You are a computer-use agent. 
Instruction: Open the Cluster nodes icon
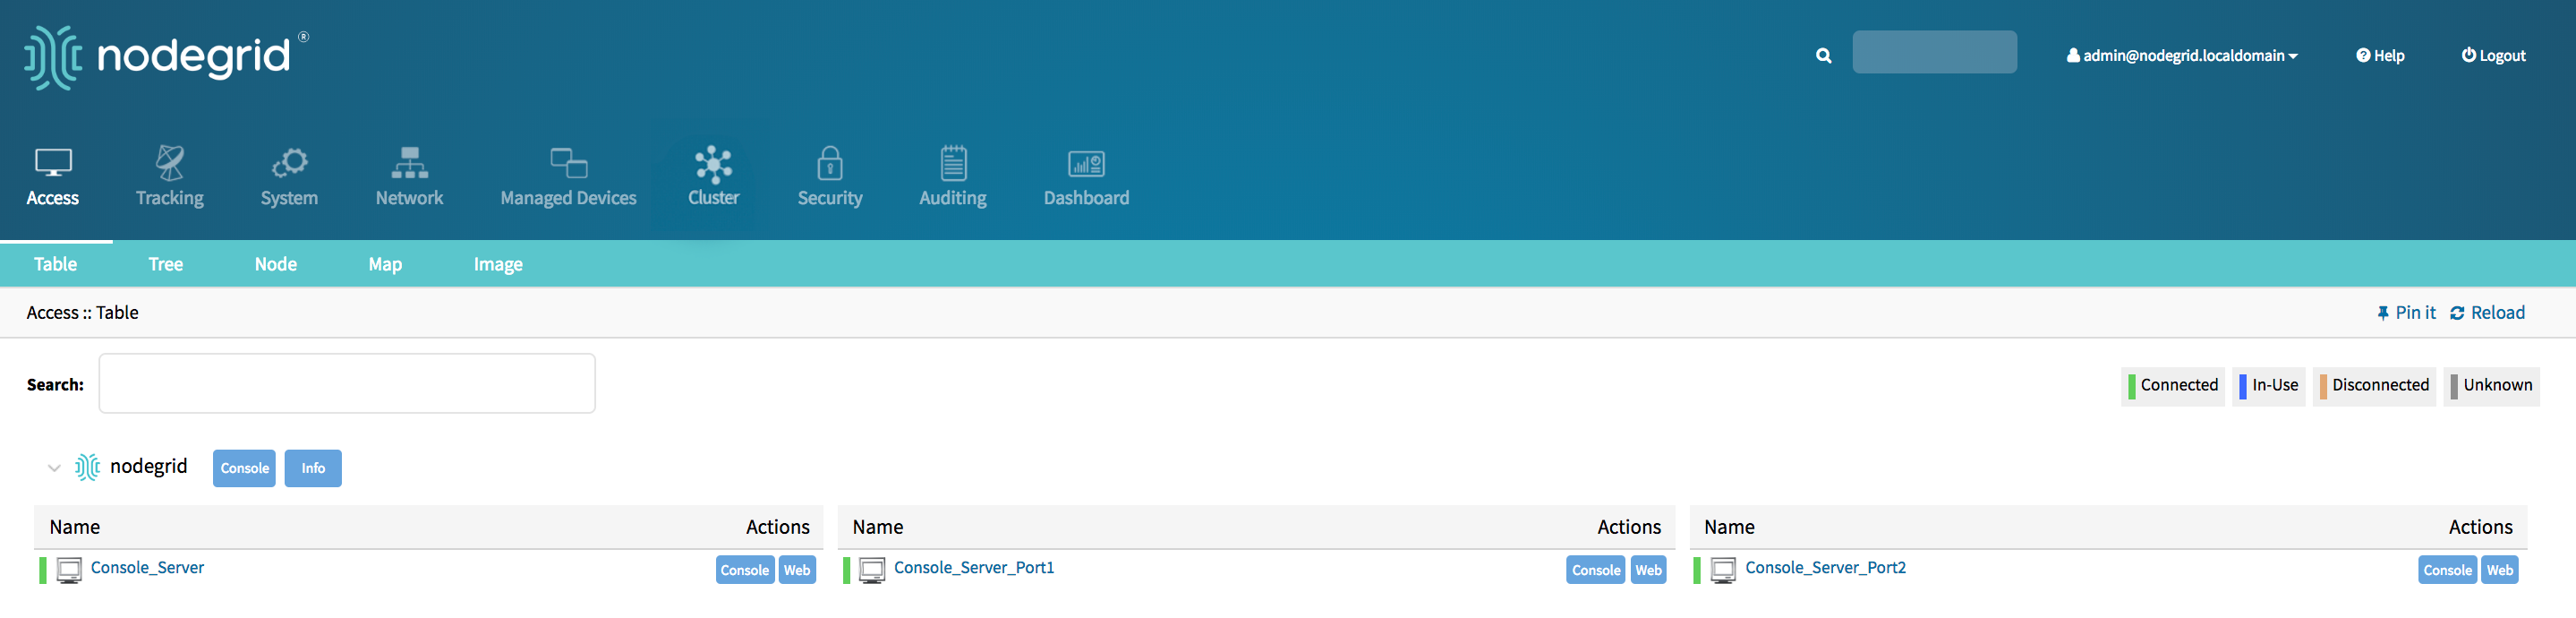[713, 164]
